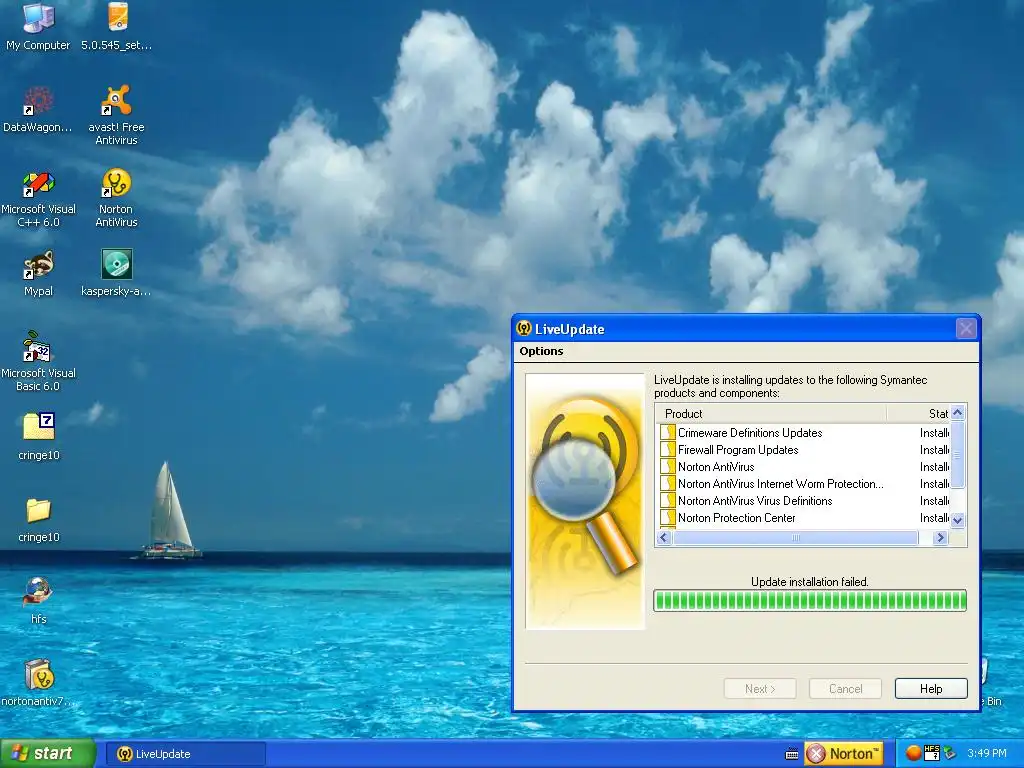Click the horizontal scrollbar thumb
Screen dimensions: 1024x768
coord(795,537)
